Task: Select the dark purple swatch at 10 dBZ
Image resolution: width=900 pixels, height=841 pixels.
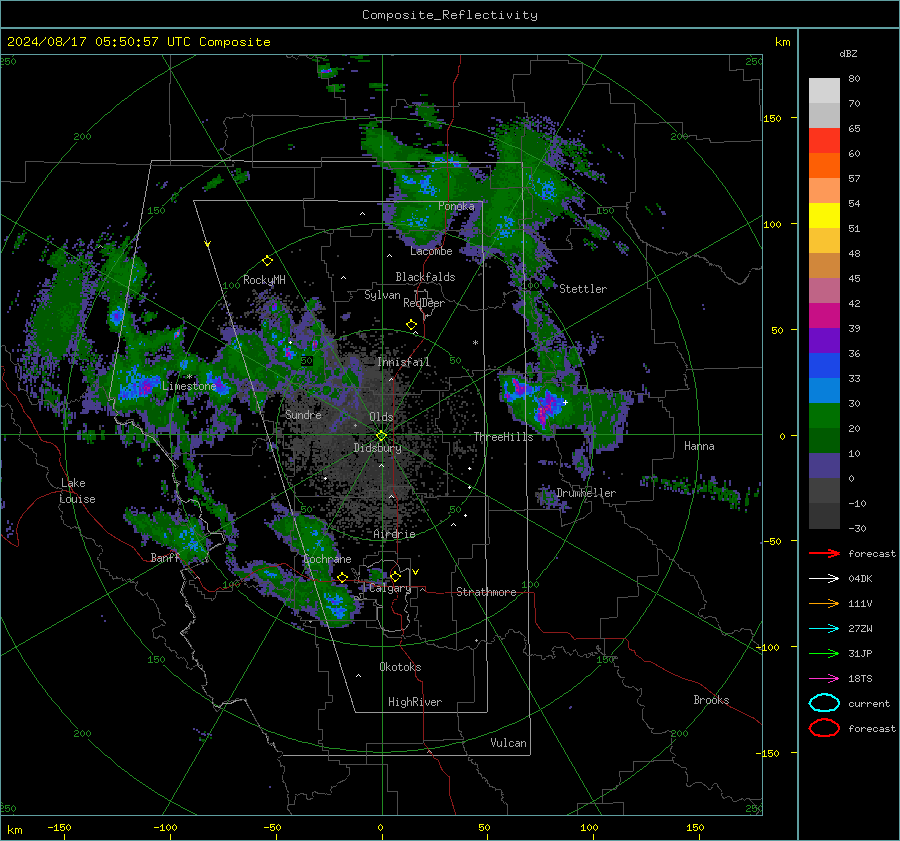Action: pos(824,465)
